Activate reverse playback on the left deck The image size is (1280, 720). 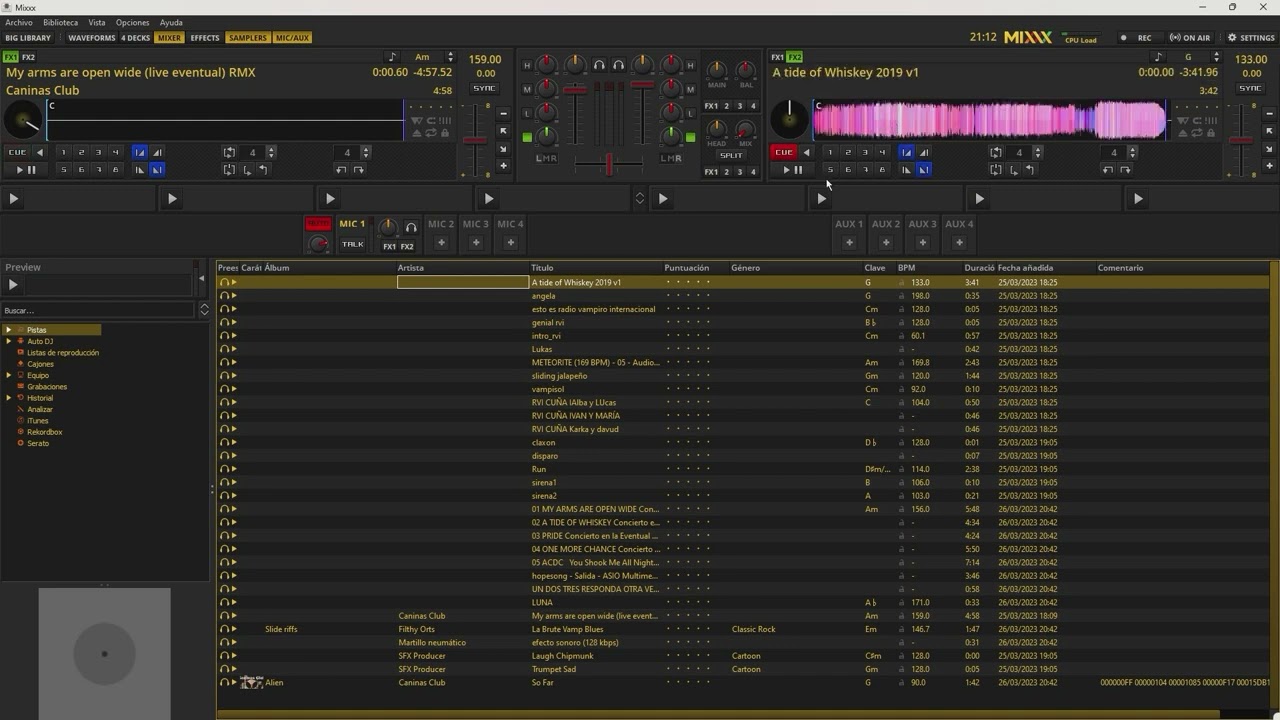(x=40, y=152)
